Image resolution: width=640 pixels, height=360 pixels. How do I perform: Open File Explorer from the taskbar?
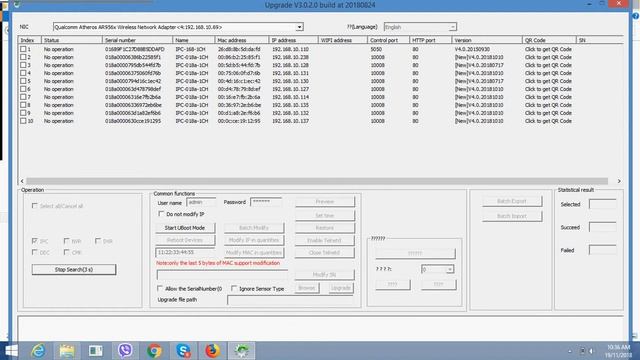click(67, 351)
